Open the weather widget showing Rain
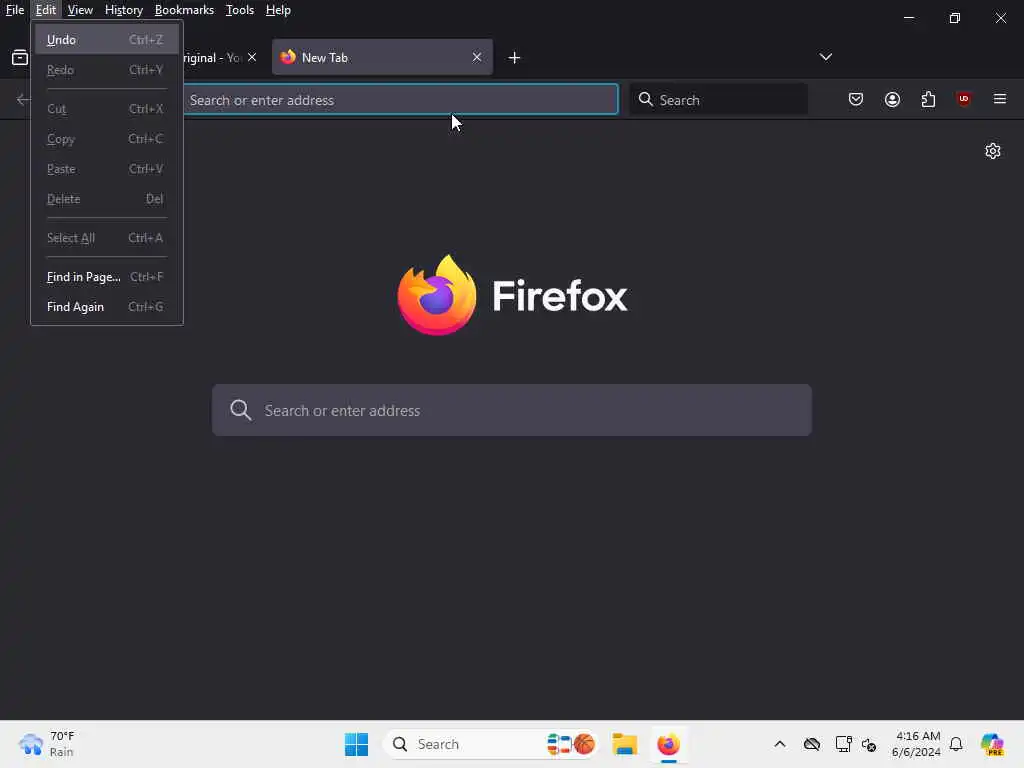Image resolution: width=1024 pixels, height=768 pixels. [47, 744]
